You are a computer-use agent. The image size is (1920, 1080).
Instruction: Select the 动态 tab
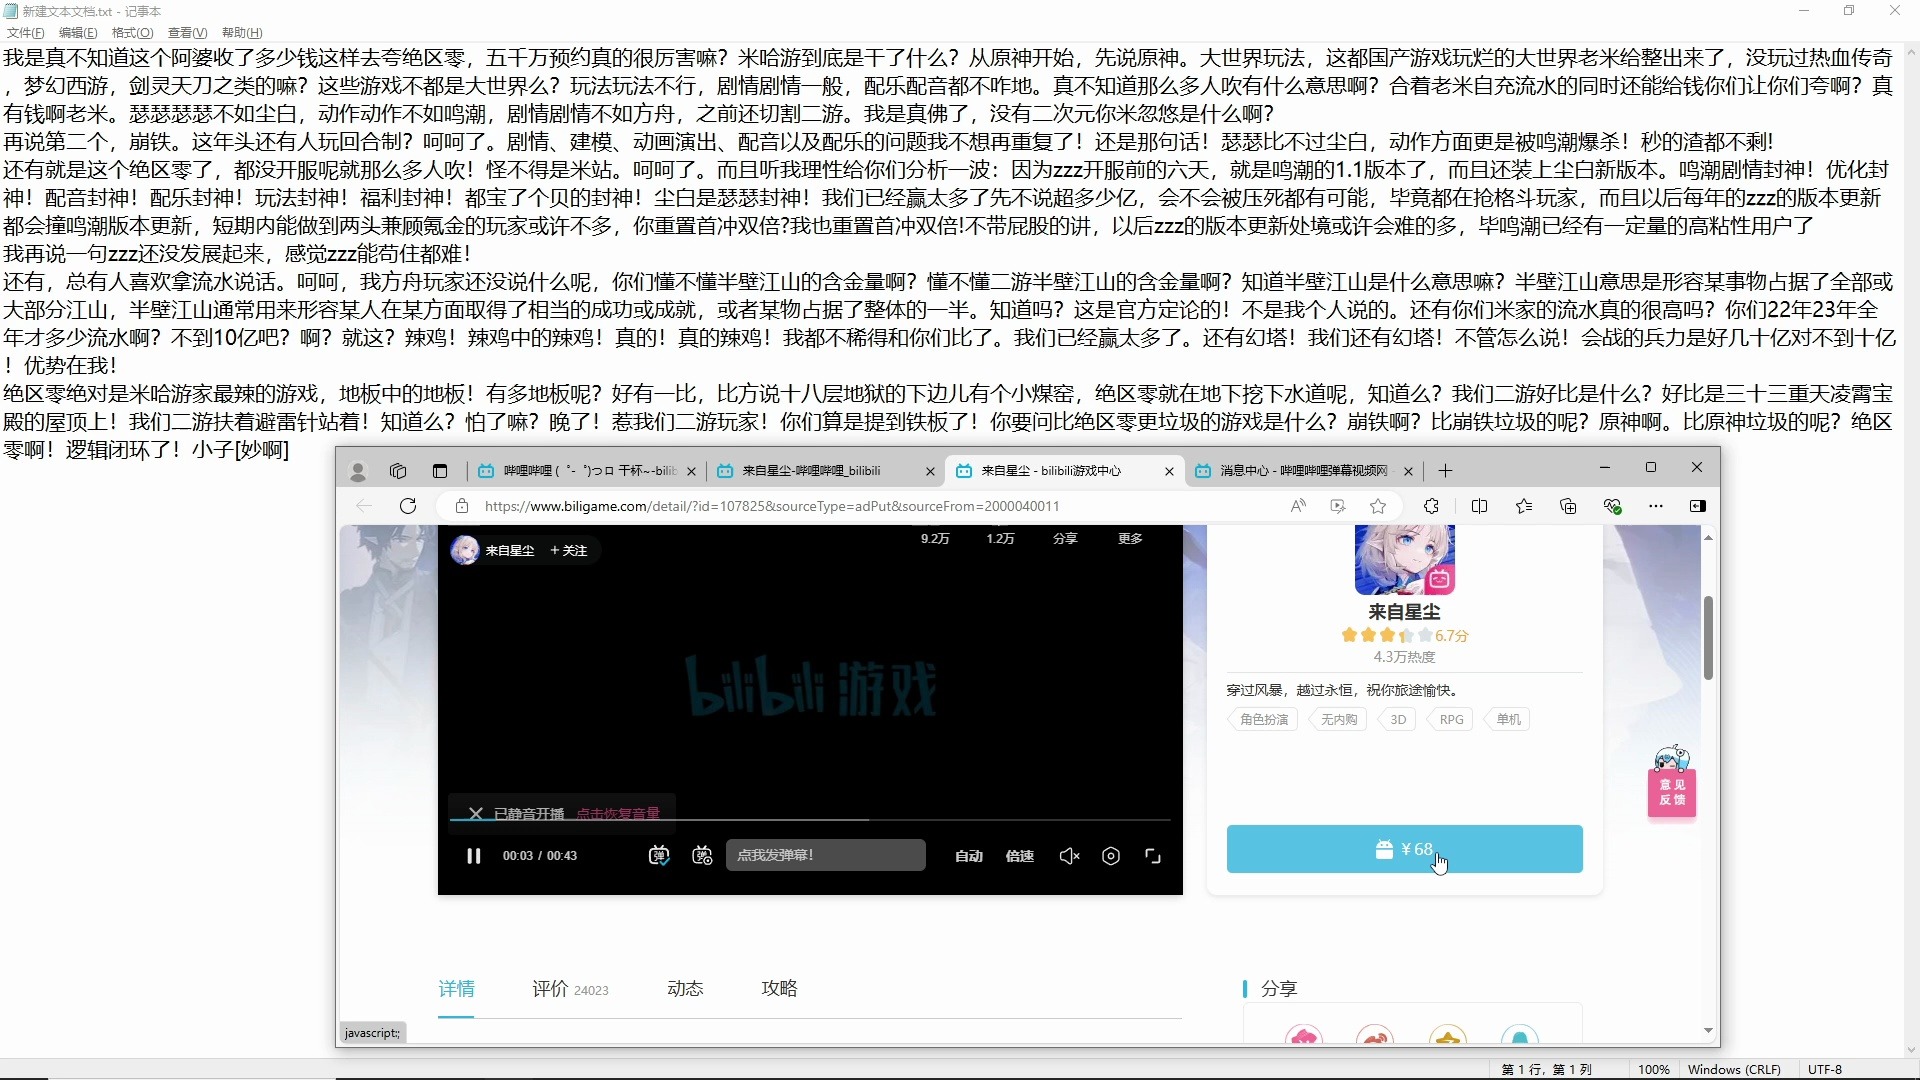click(685, 989)
